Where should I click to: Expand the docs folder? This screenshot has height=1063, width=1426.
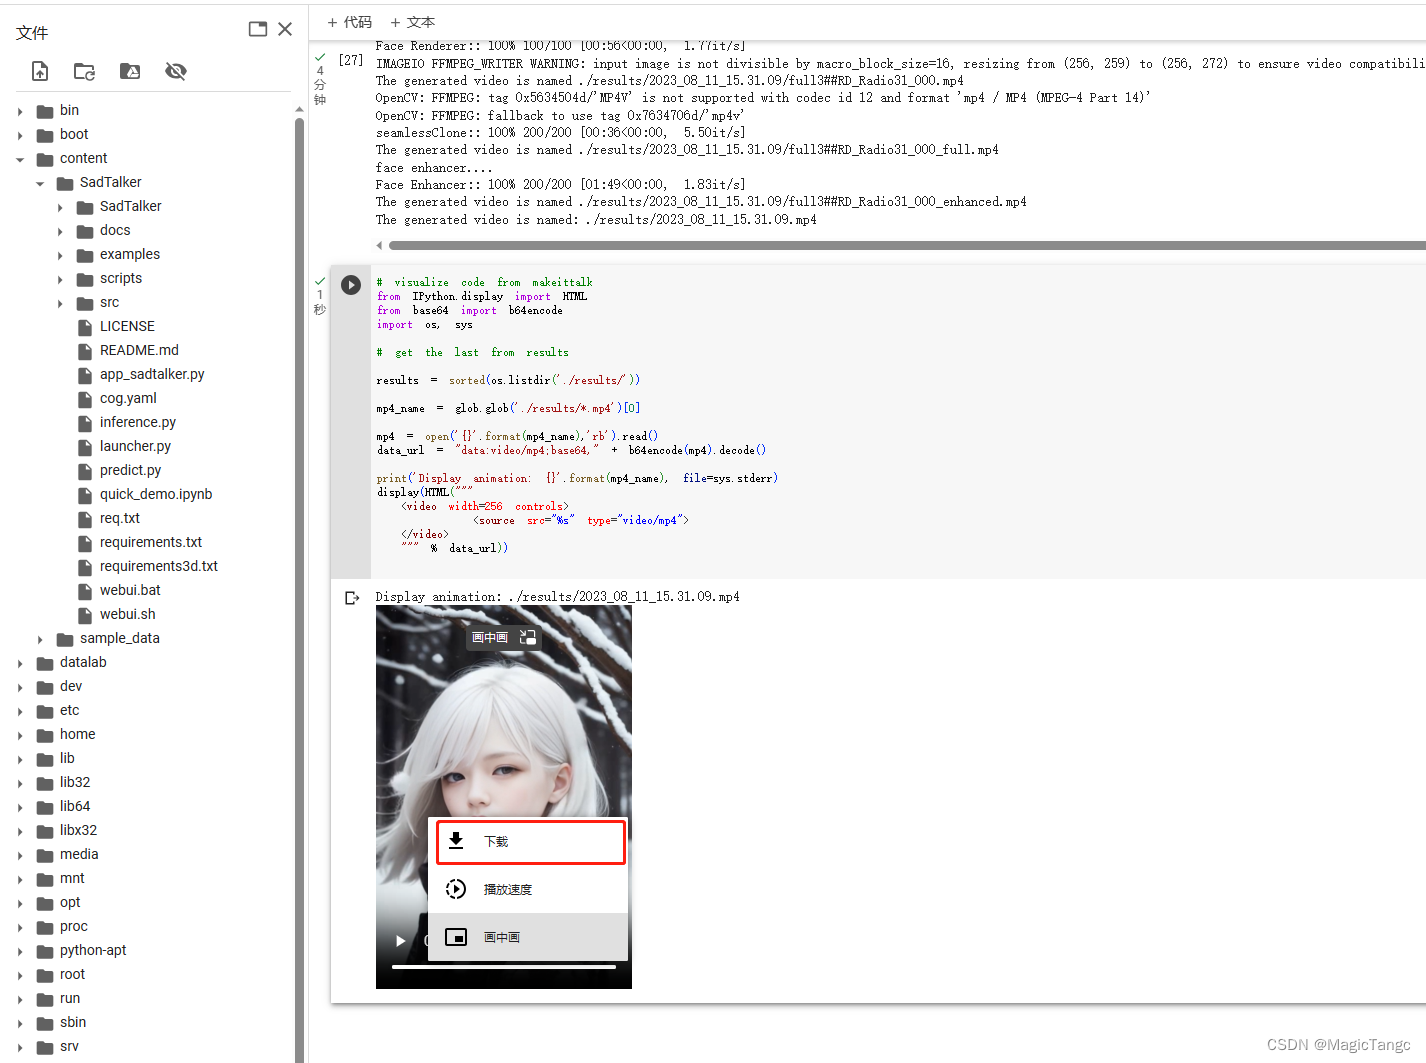pyautogui.click(x=60, y=231)
